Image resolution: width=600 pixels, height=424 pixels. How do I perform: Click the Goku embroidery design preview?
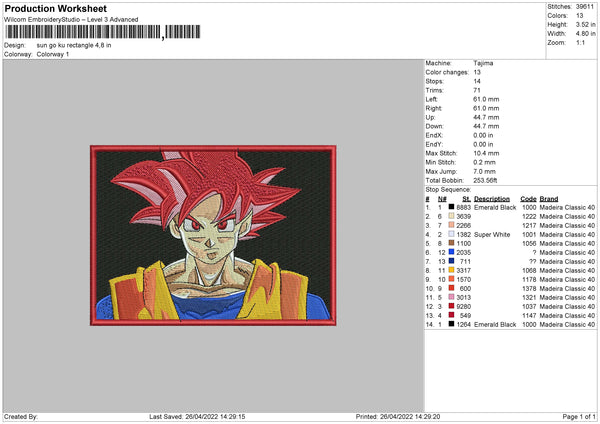[x=213, y=235]
